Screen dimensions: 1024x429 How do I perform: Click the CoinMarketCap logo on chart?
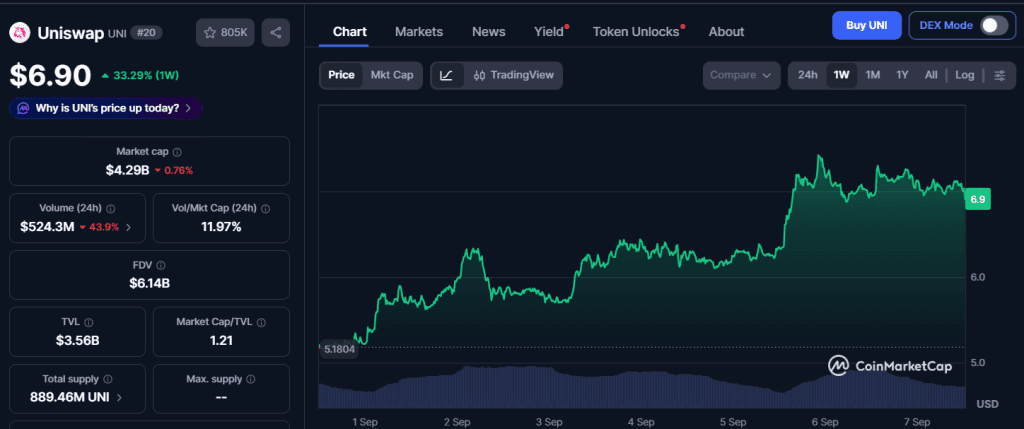(889, 366)
